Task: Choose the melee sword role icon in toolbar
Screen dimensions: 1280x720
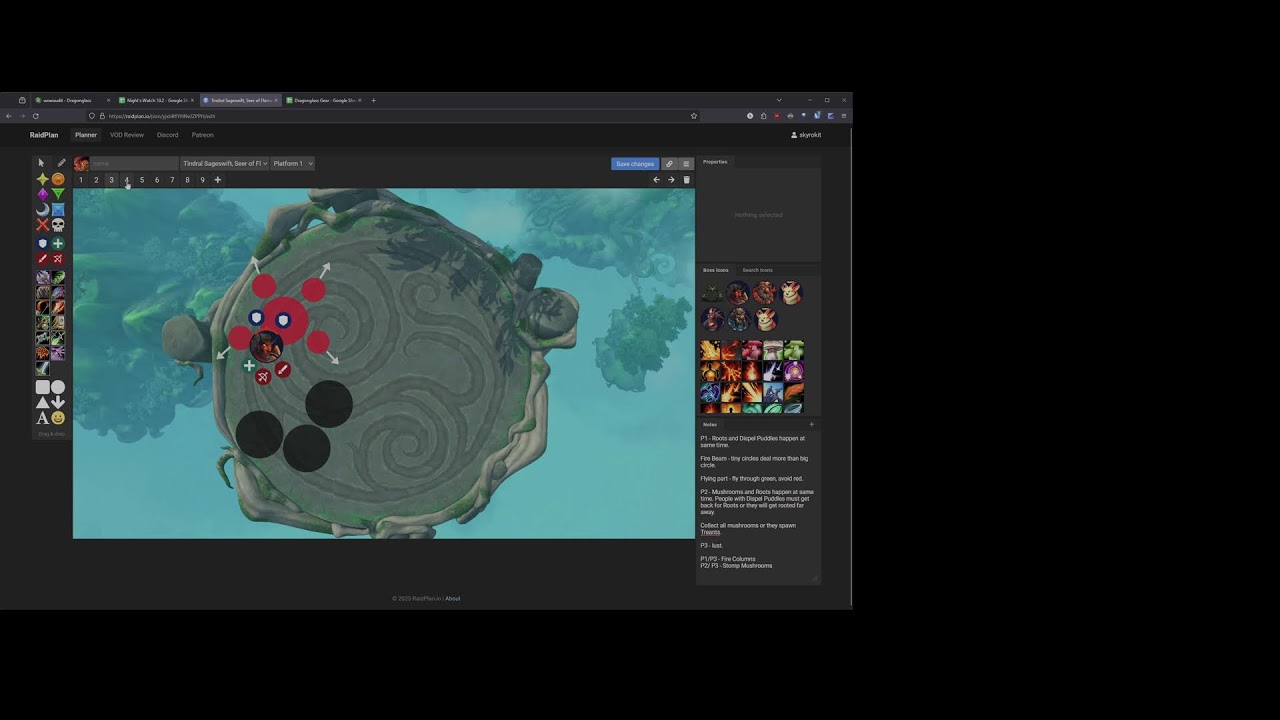Action: click(42, 259)
